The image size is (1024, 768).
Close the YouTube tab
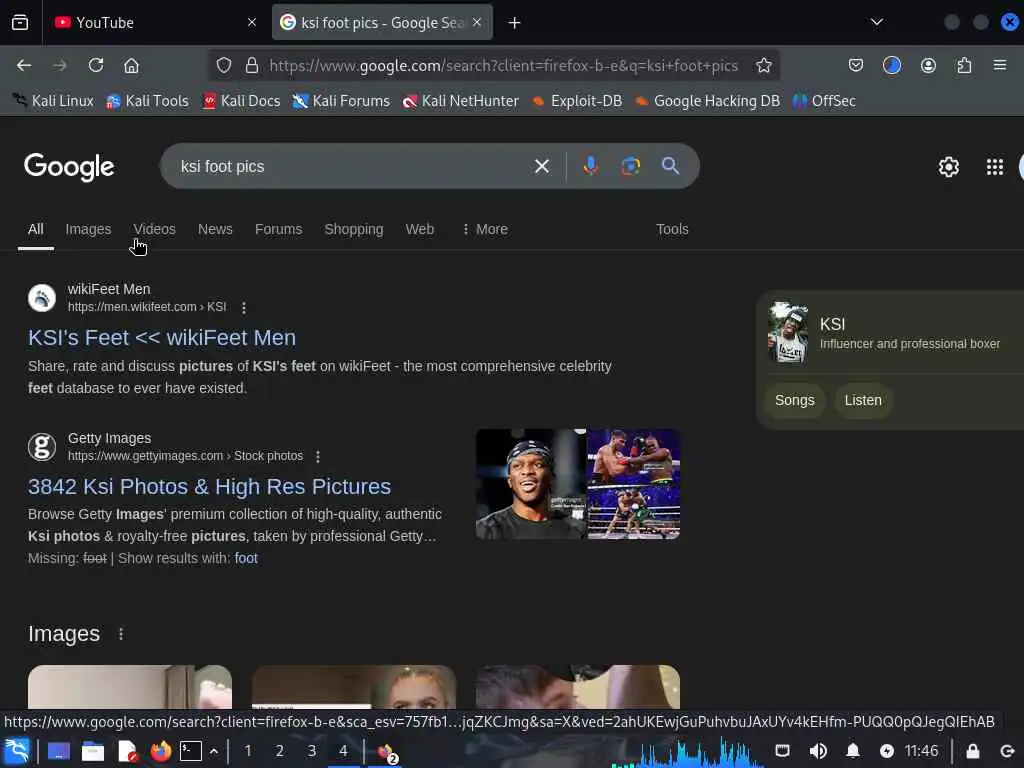[252, 23]
